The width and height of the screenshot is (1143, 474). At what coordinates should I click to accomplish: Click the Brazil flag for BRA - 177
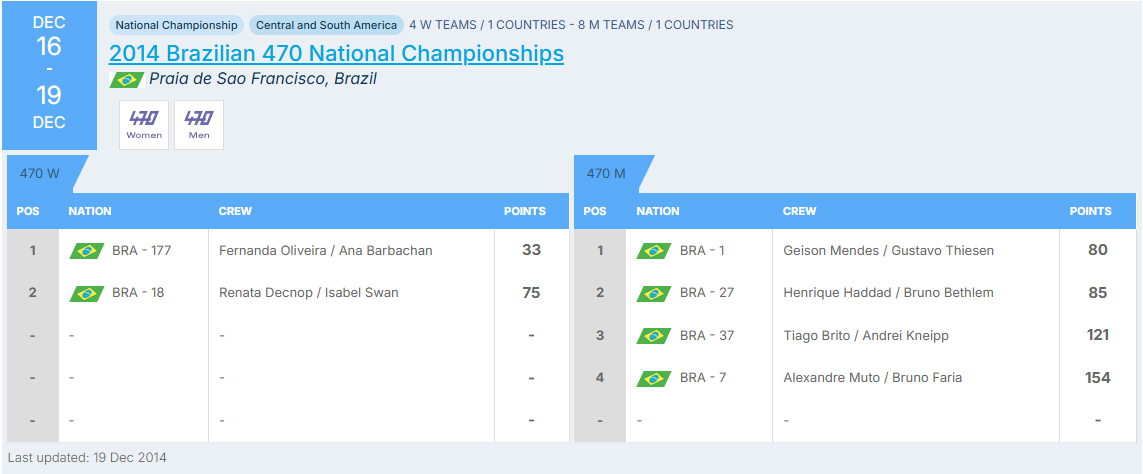[87, 251]
